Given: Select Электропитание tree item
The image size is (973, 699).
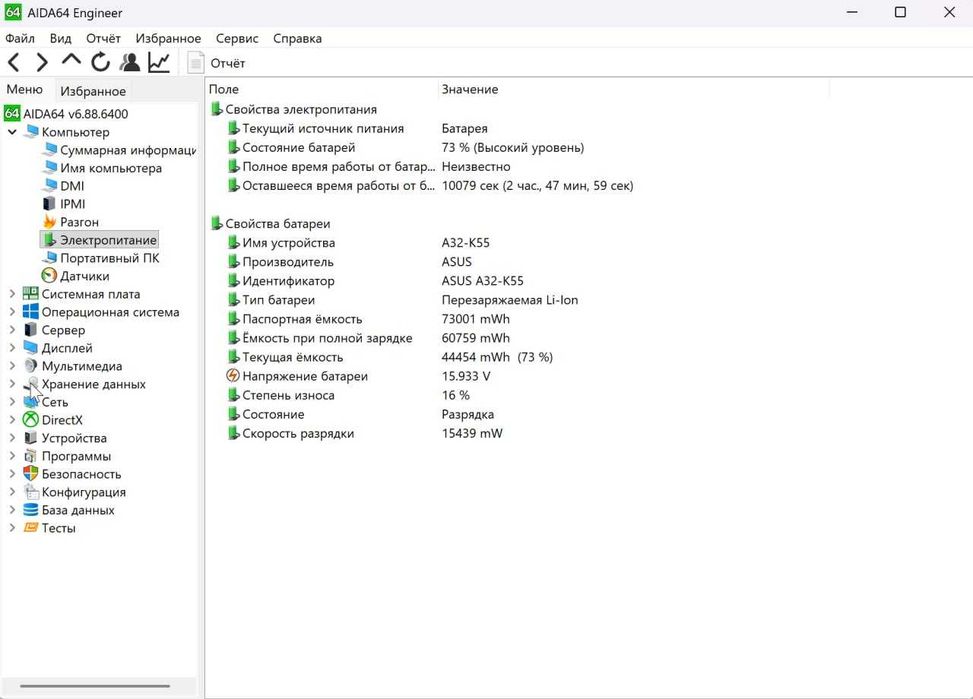Looking at the screenshot, I should [x=108, y=240].
